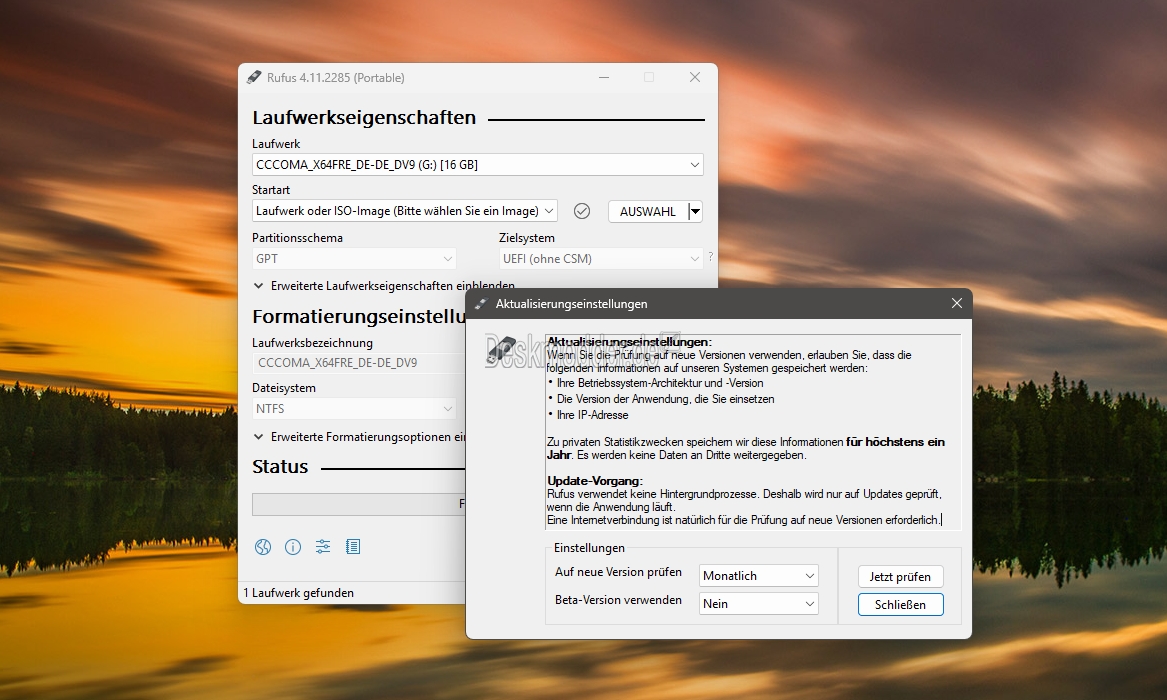Open settings via the sliders icon
The image size is (1167, 700).
point(323,547)
